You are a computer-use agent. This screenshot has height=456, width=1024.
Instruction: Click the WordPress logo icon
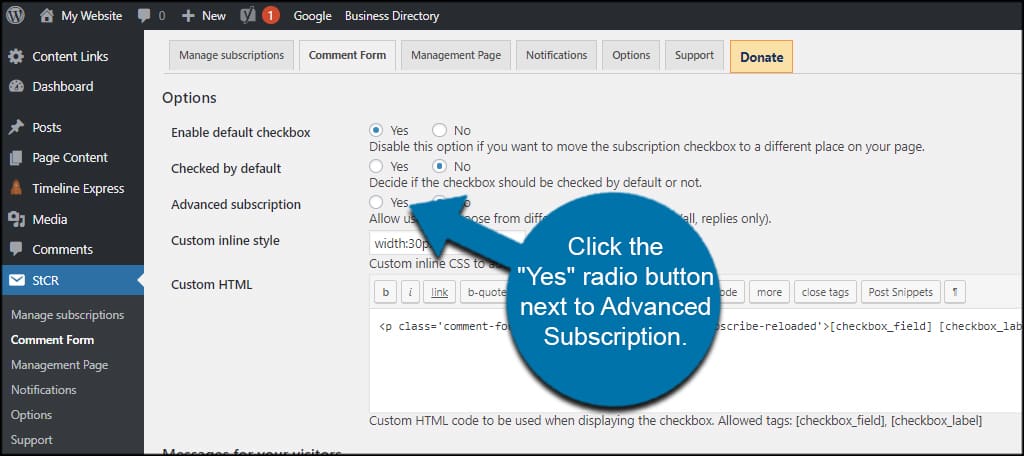pyautogui.click(x=16, y=16)
